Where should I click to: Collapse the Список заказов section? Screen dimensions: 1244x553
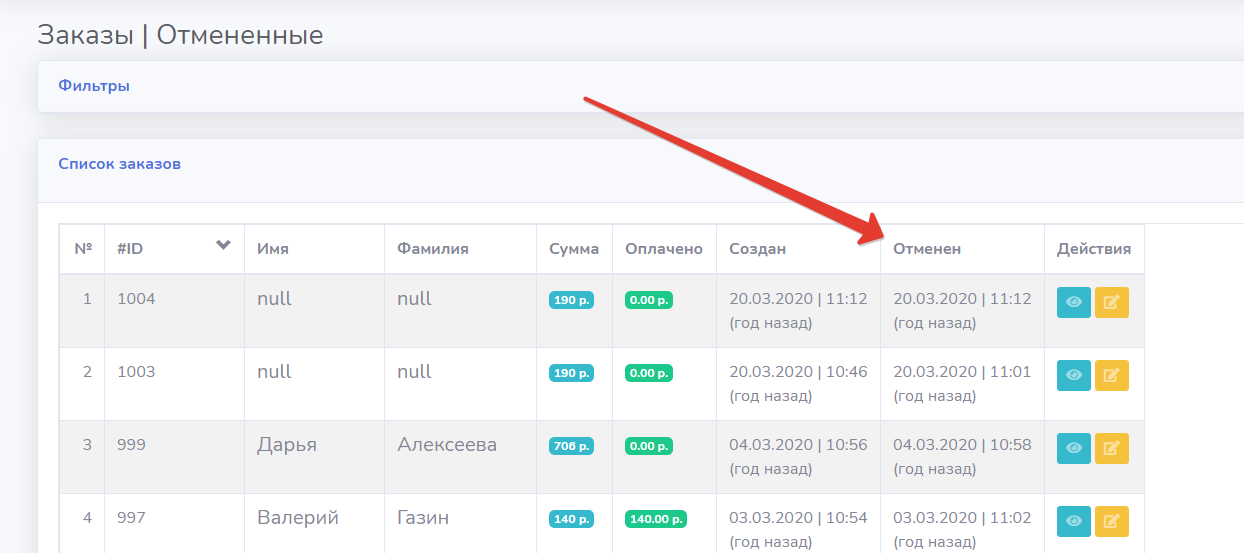tap(119, 164)
